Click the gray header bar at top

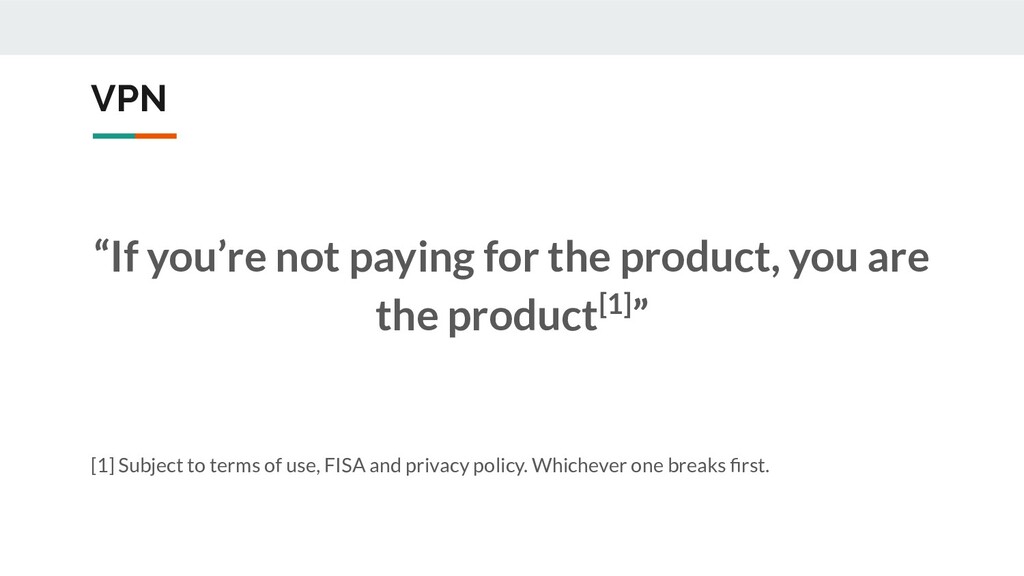tap(512, 27)
